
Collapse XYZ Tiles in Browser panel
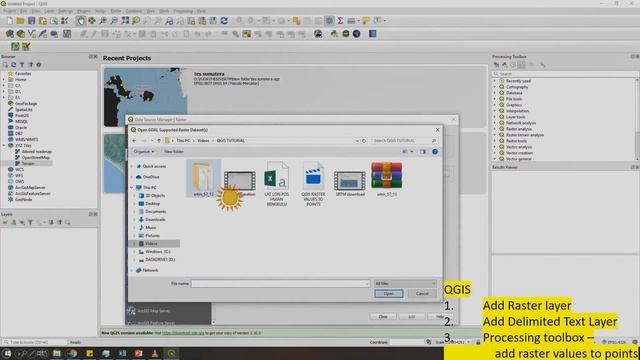coord(4,146)
